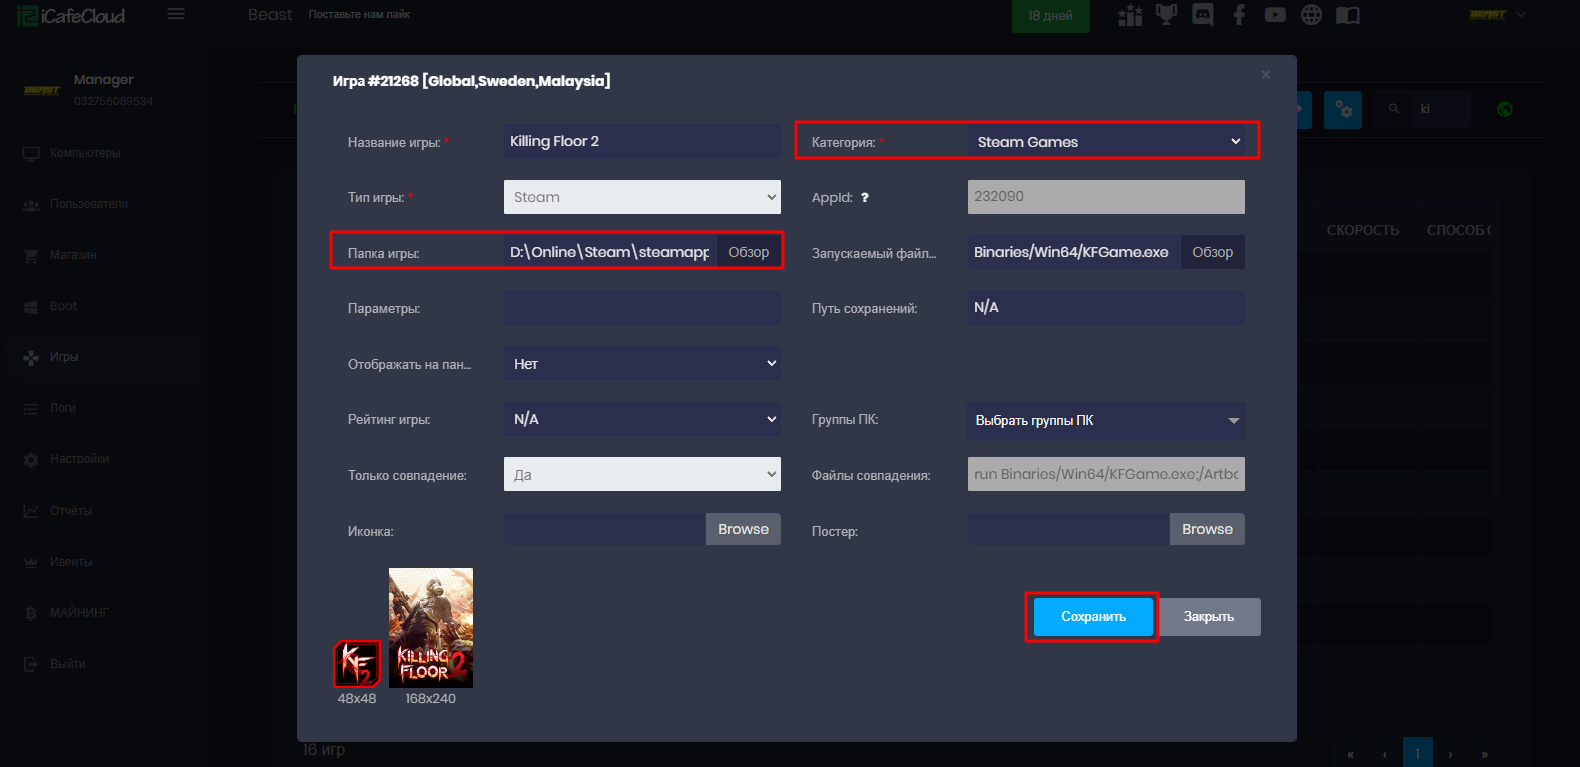Click the green globe icon on games page
The height and width of the screenshot is (767, 1580).
tap(1505, 109)
